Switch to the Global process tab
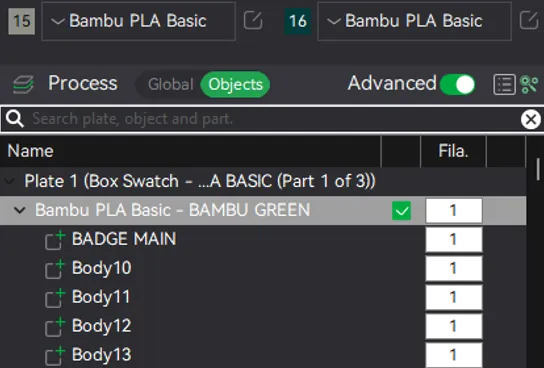544x368 pixels. point(170,84)
